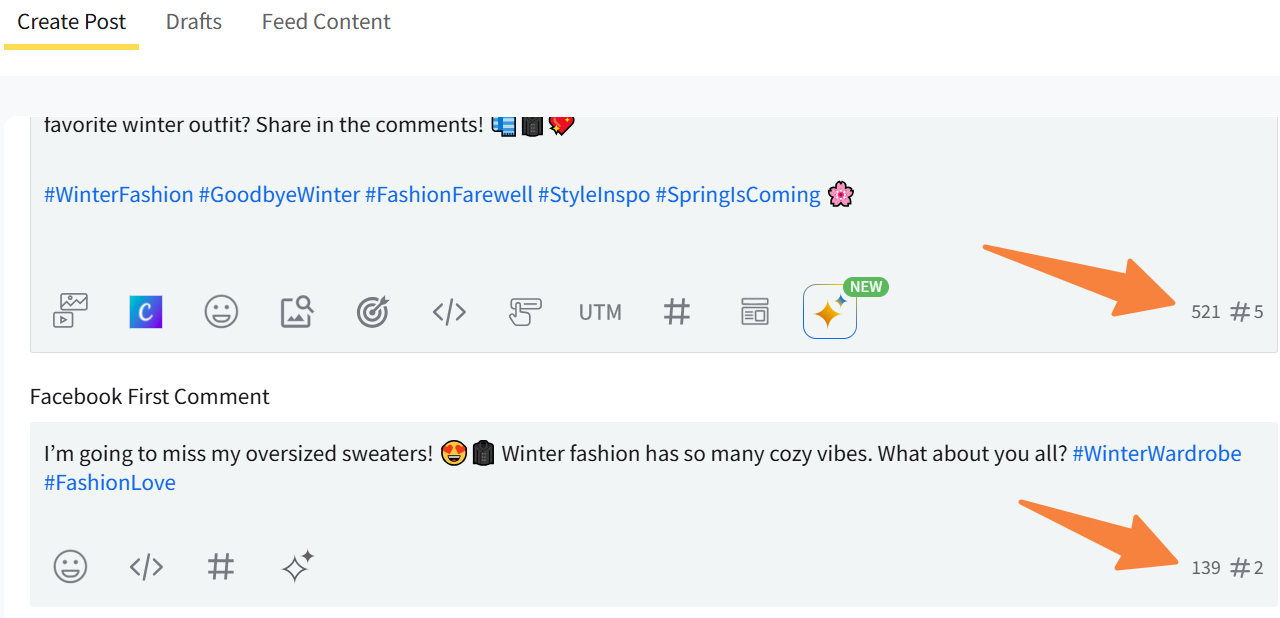Viewport: 1280px width, 618px height.
Task: Use AI sparkle icon for first comment
Action: [x=298, y=568]
